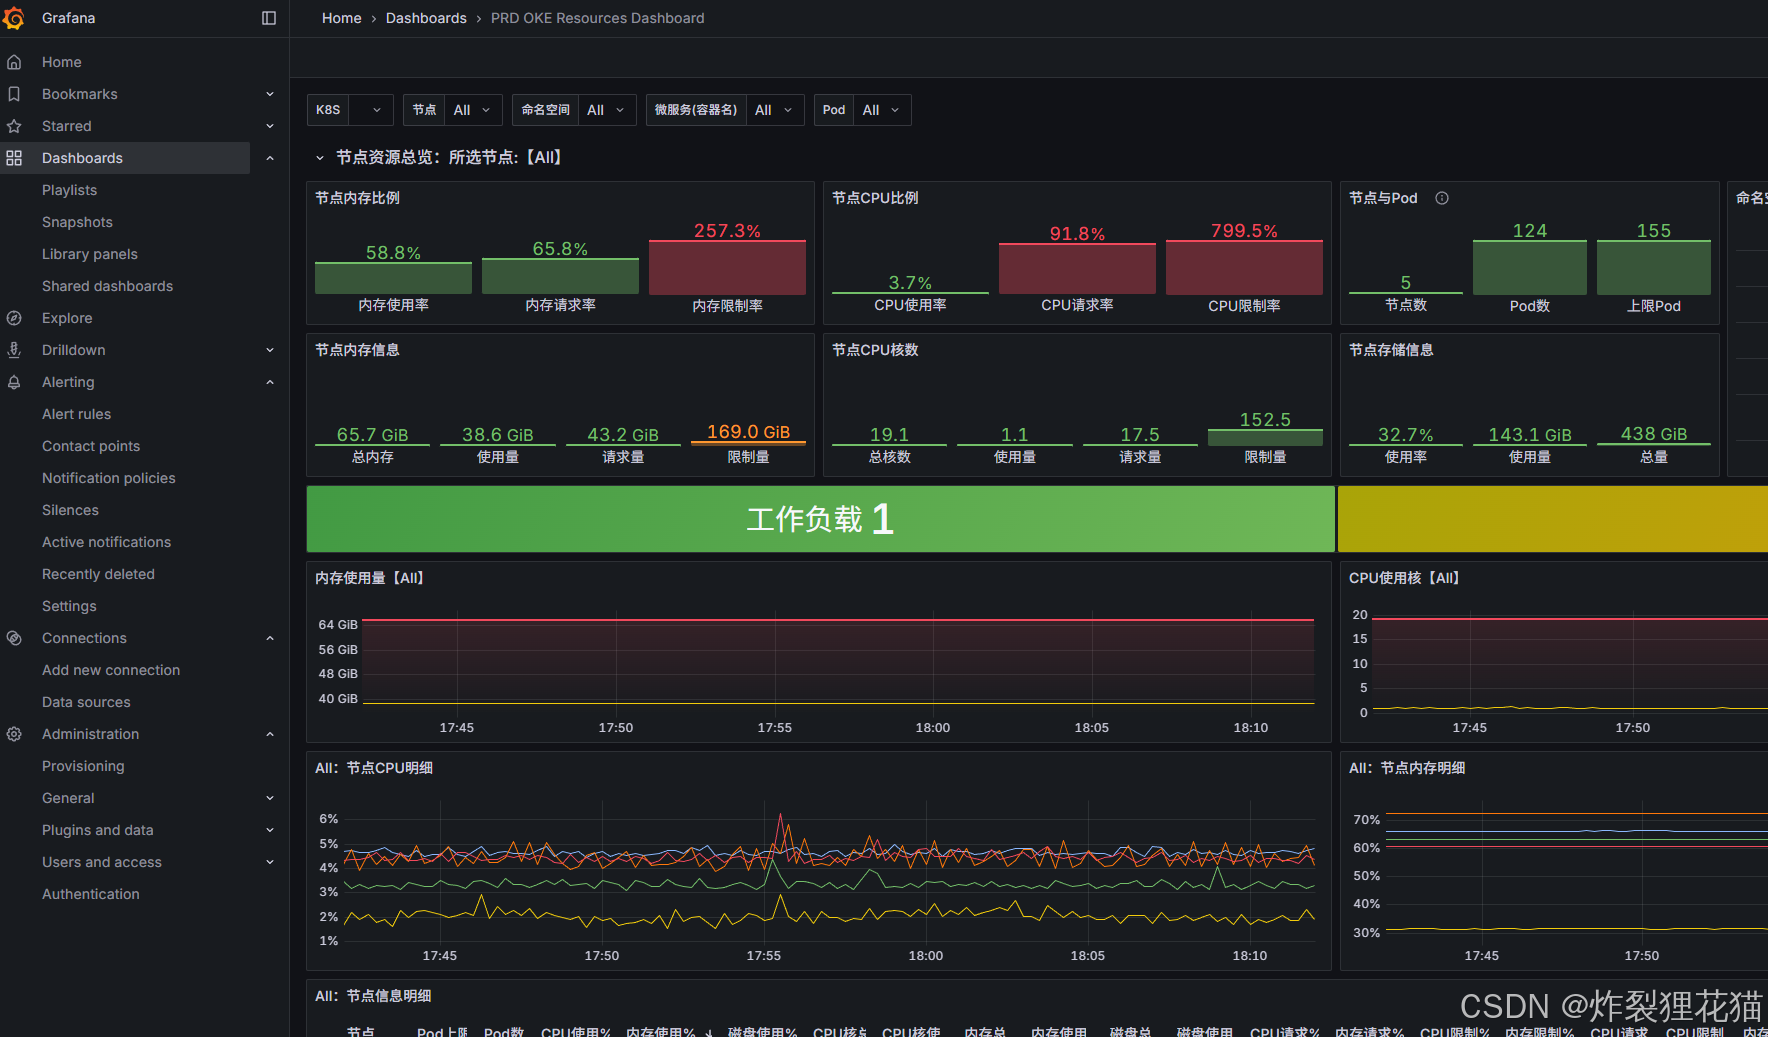Click the Home house icon in sidebar

click(14, 62)
